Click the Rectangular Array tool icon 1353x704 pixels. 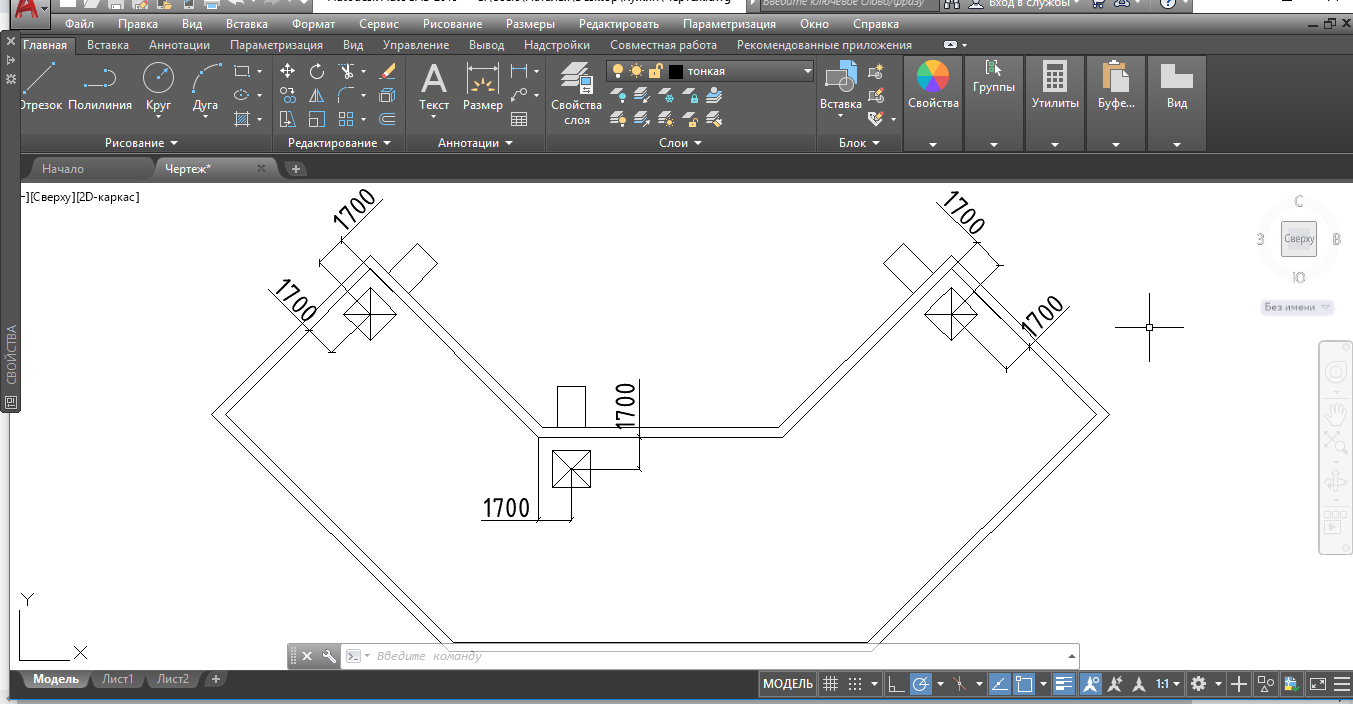[346, 119]
